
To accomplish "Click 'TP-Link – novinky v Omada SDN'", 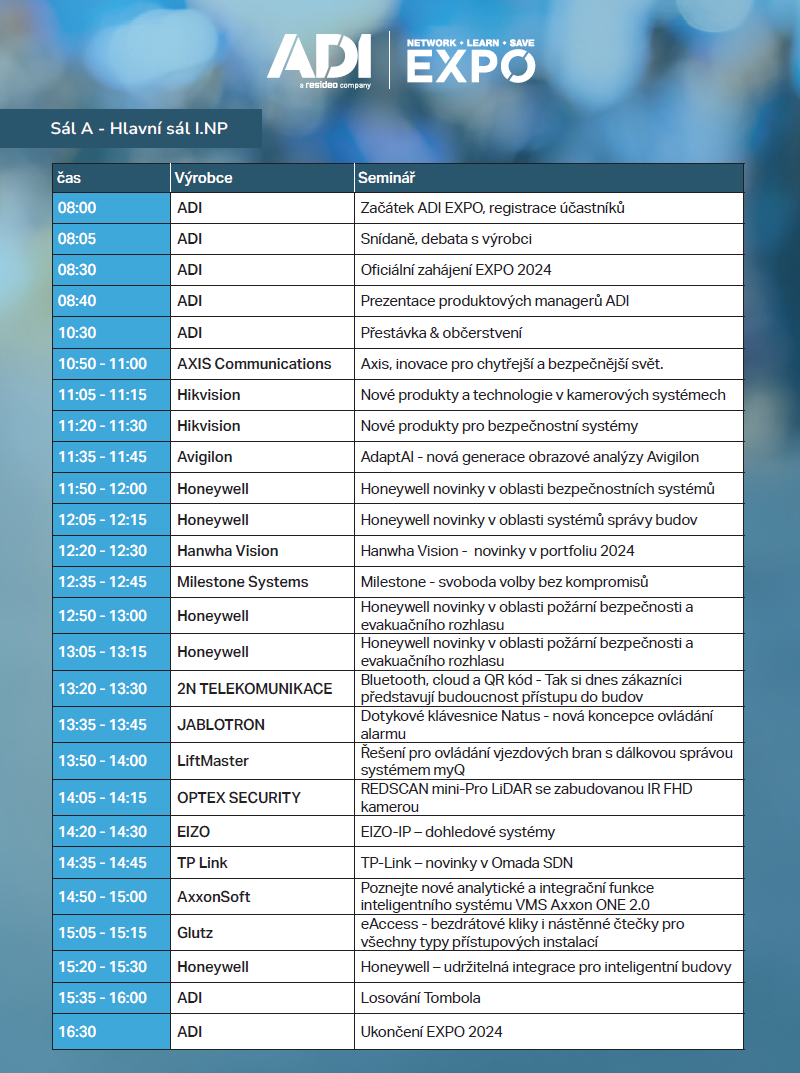I will pyautogui.click(x=467, y=863).
